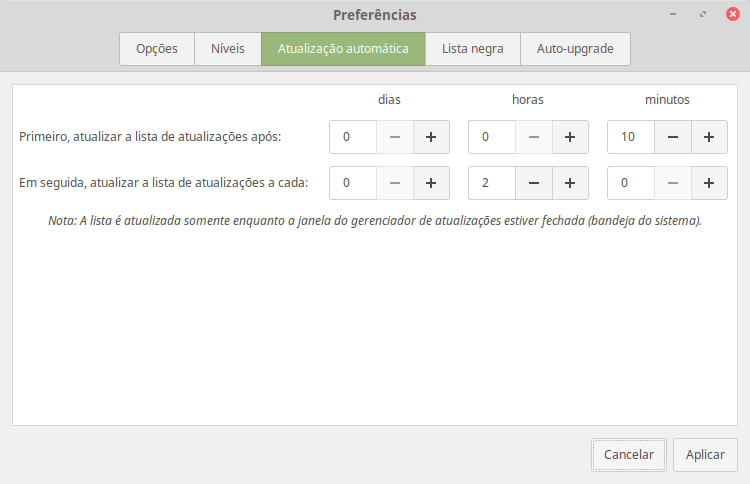Screen dimensions: 750x484
Task: Focus the first-update minutes field showing 10
Action: click(x=631, y=137)
